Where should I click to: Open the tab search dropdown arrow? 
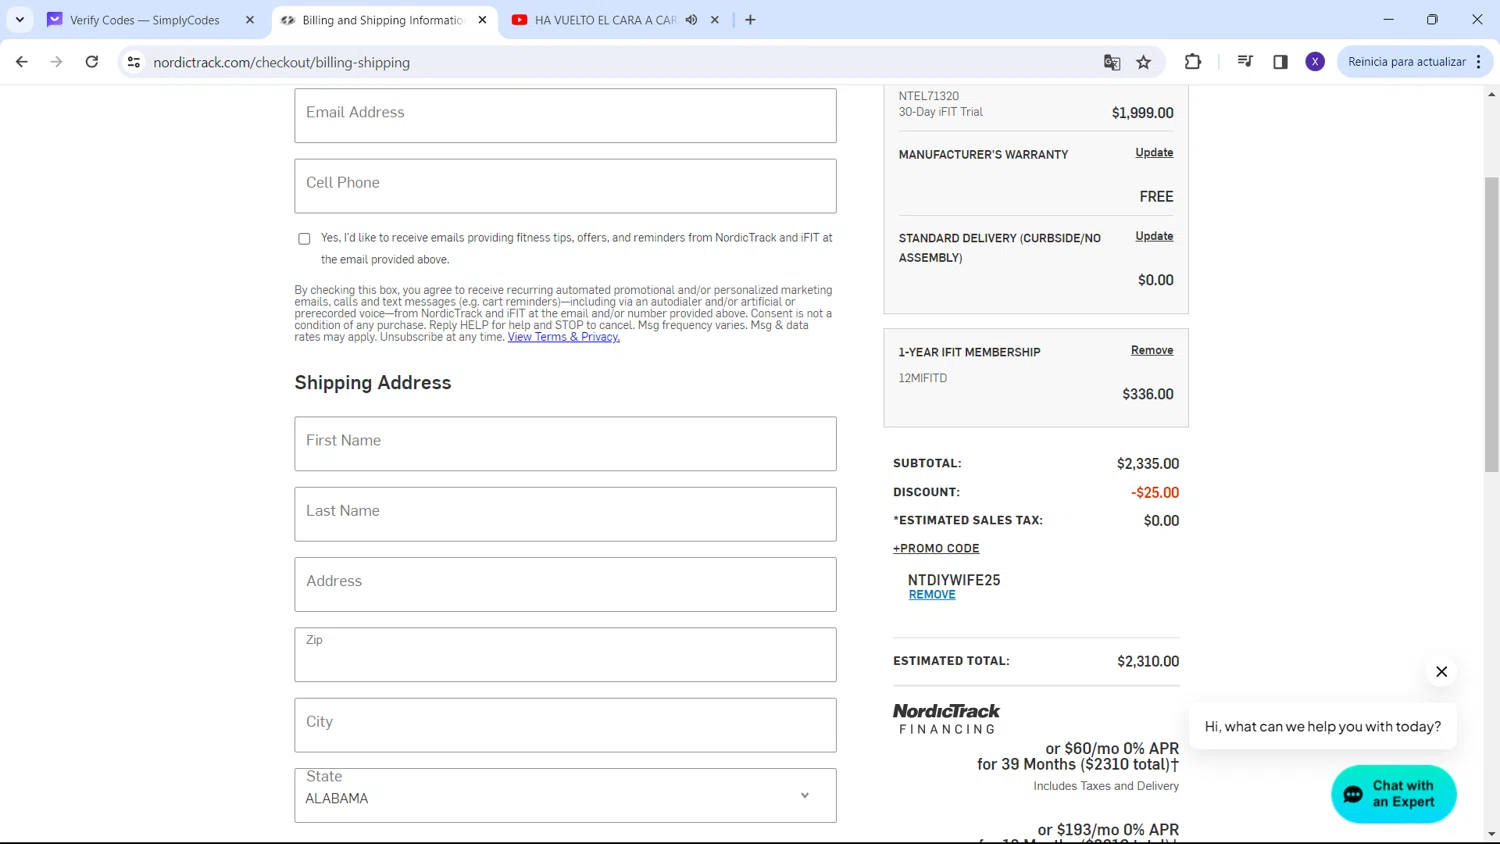[20, 20]
